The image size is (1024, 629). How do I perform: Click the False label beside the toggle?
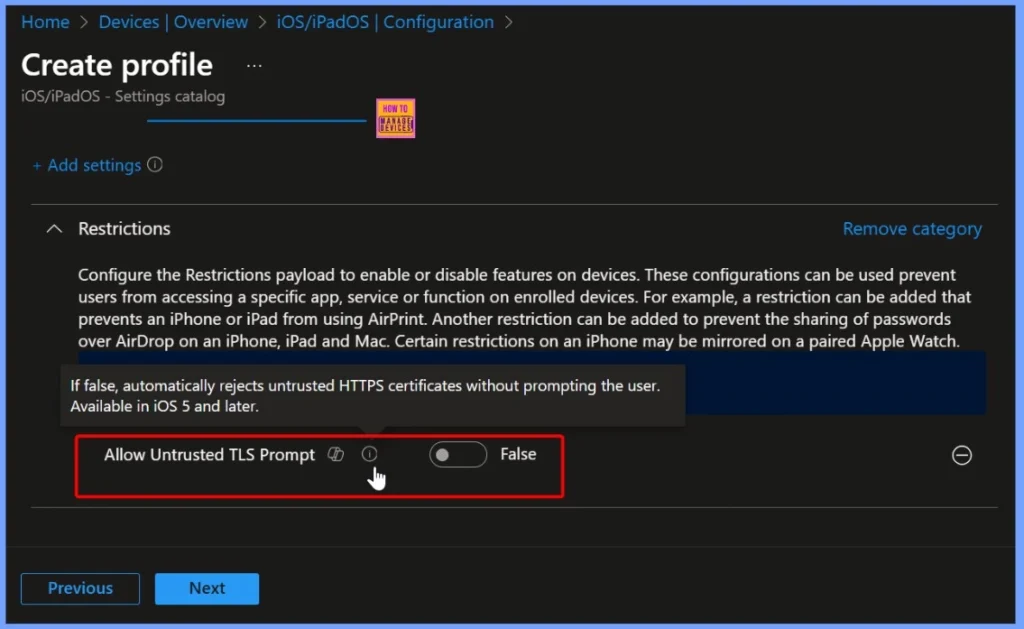click(x=518, y=454)
